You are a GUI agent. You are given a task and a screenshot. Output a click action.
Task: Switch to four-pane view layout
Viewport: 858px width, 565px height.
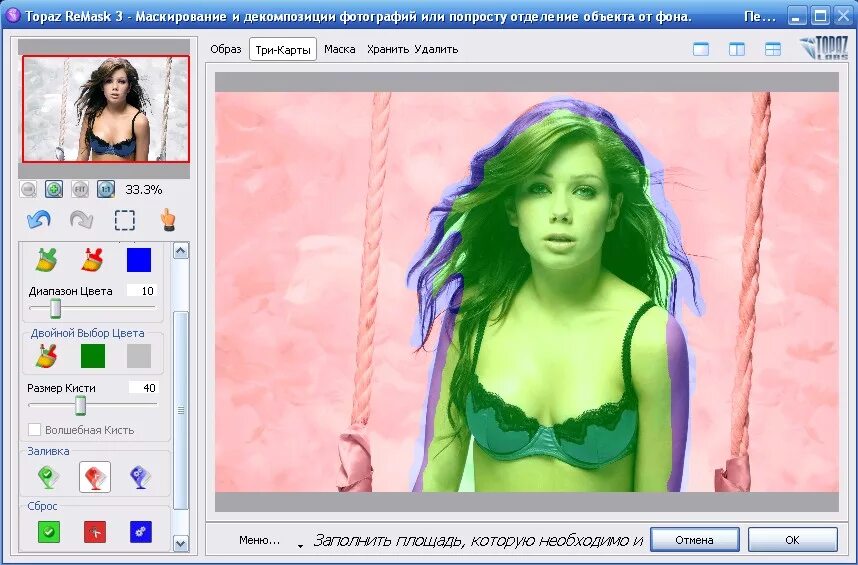click(773, 49)
